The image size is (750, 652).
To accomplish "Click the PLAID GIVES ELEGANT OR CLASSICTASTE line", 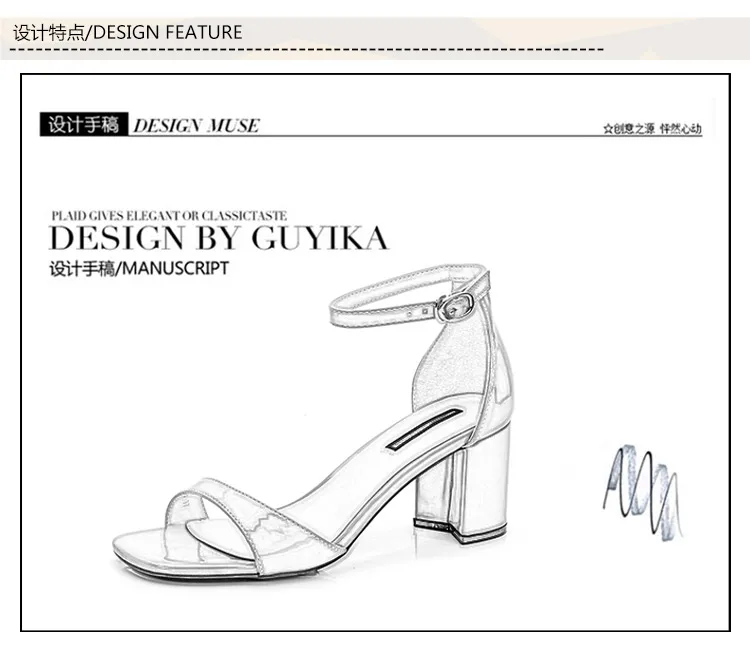I will coord(169,216).
